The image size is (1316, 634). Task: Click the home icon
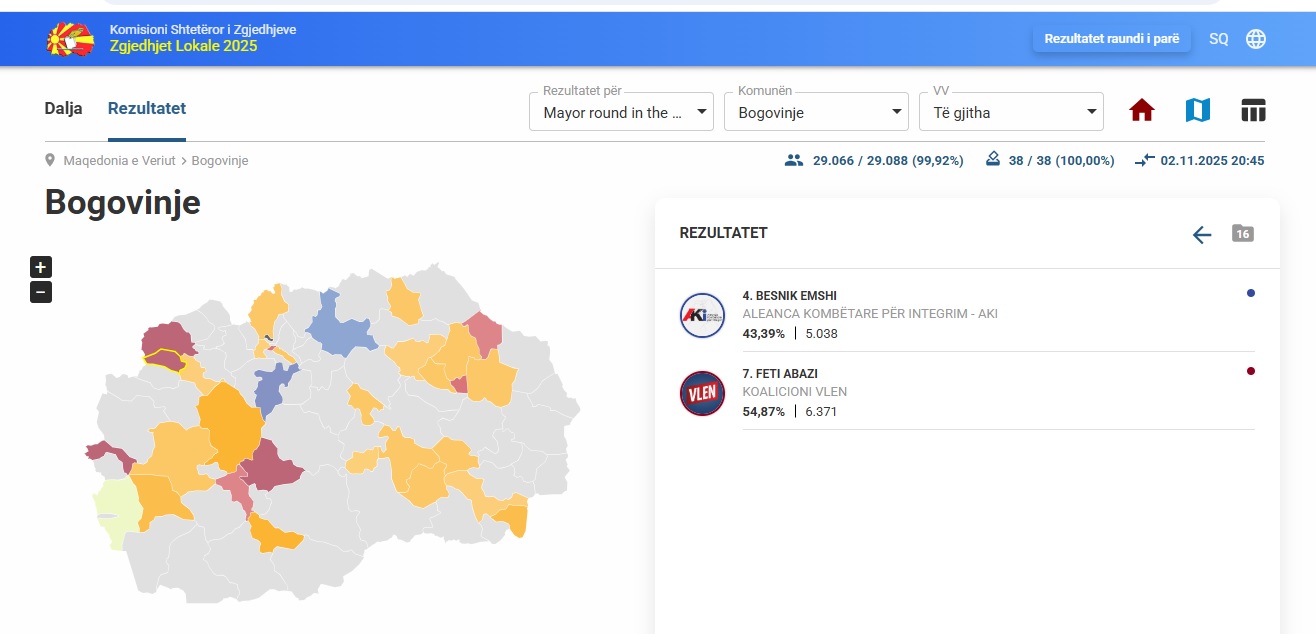(1142, 111)
